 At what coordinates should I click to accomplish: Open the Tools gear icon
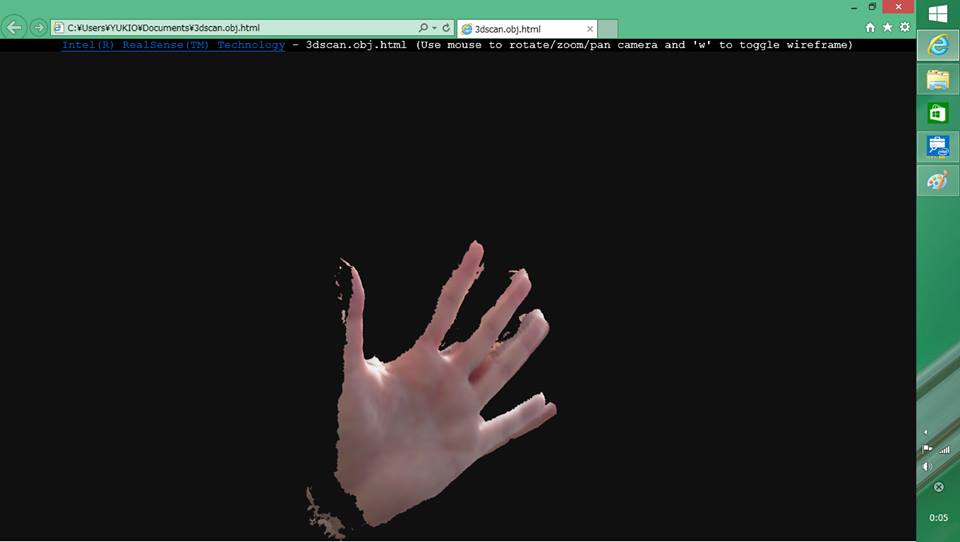click(x=904, y=27)
